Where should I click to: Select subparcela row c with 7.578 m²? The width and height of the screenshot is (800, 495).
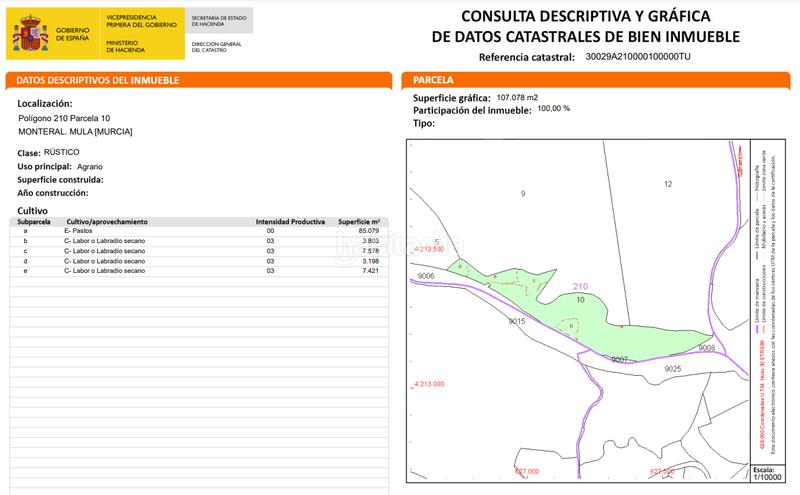(200, 251)
